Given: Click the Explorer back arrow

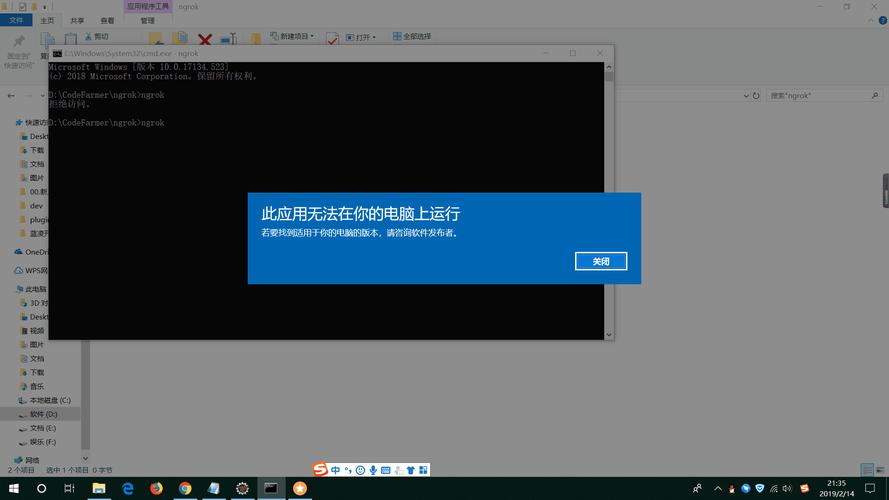Looking at the screenshot, I should (x=11, y=95).
